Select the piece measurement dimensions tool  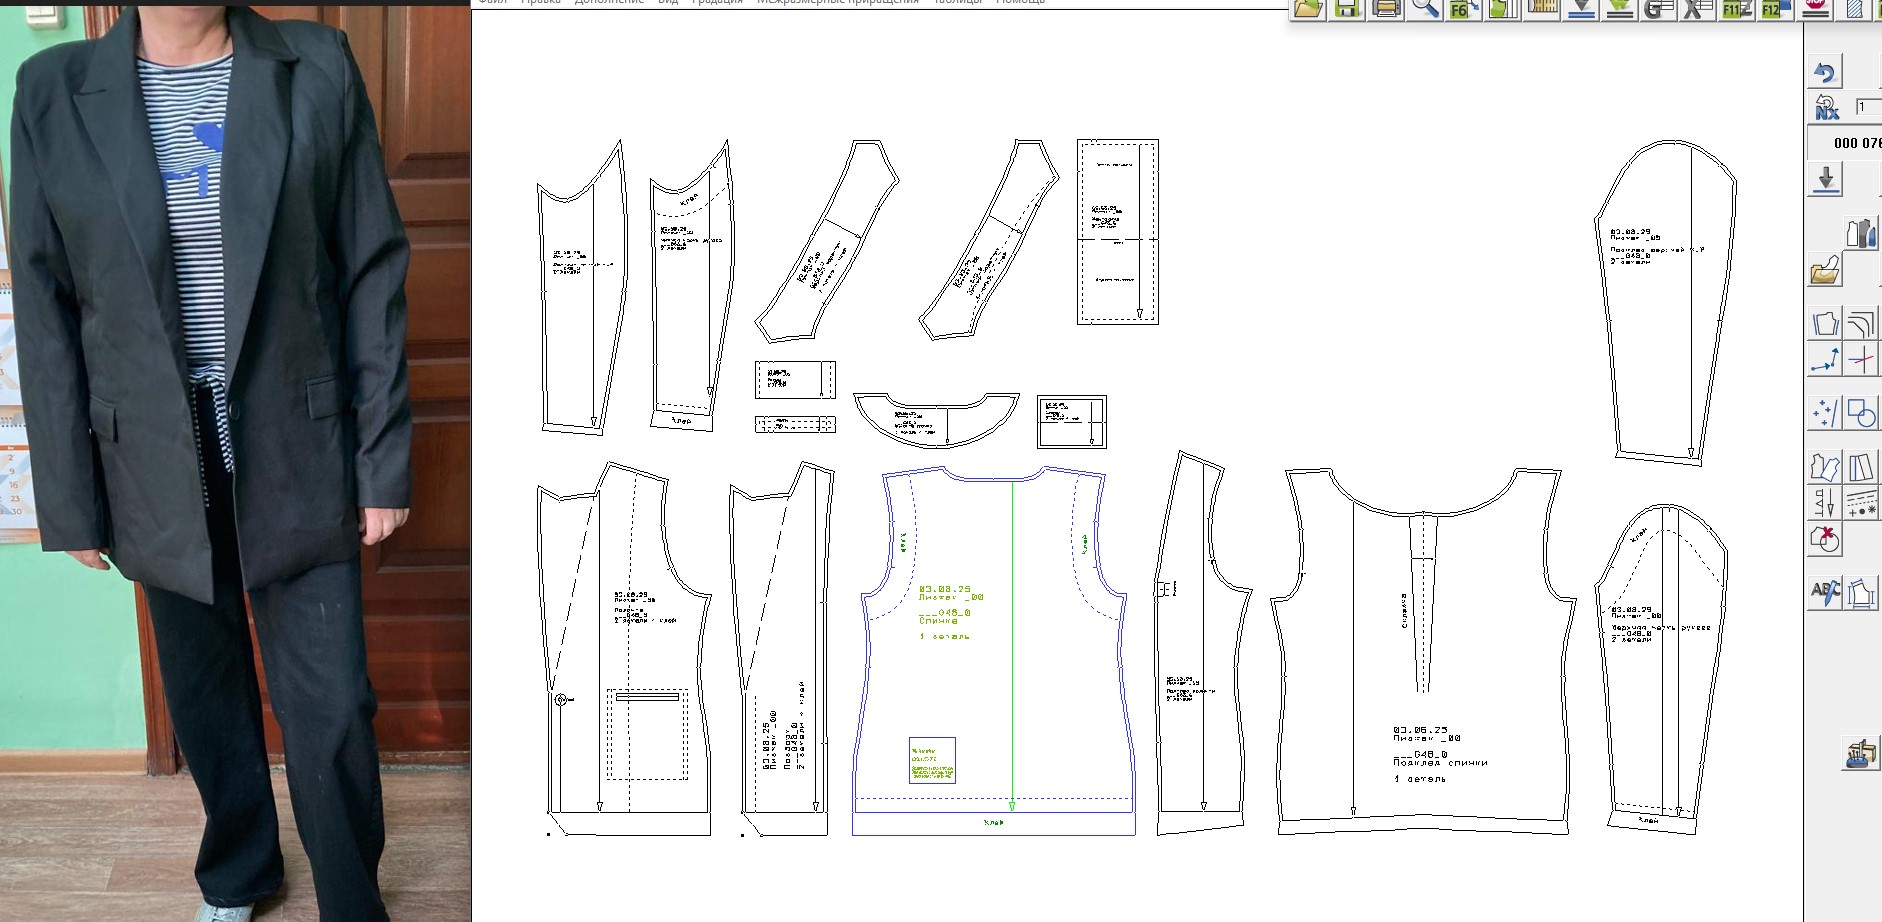click(x=1861, y=593)
